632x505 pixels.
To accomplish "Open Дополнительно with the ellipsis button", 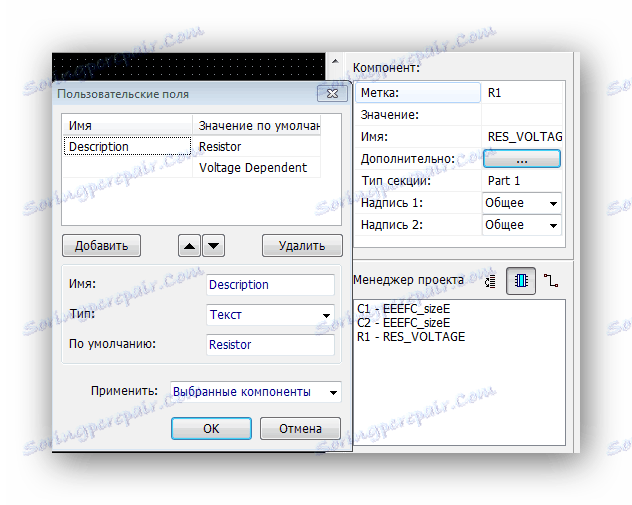I will [x=522, y=159].
